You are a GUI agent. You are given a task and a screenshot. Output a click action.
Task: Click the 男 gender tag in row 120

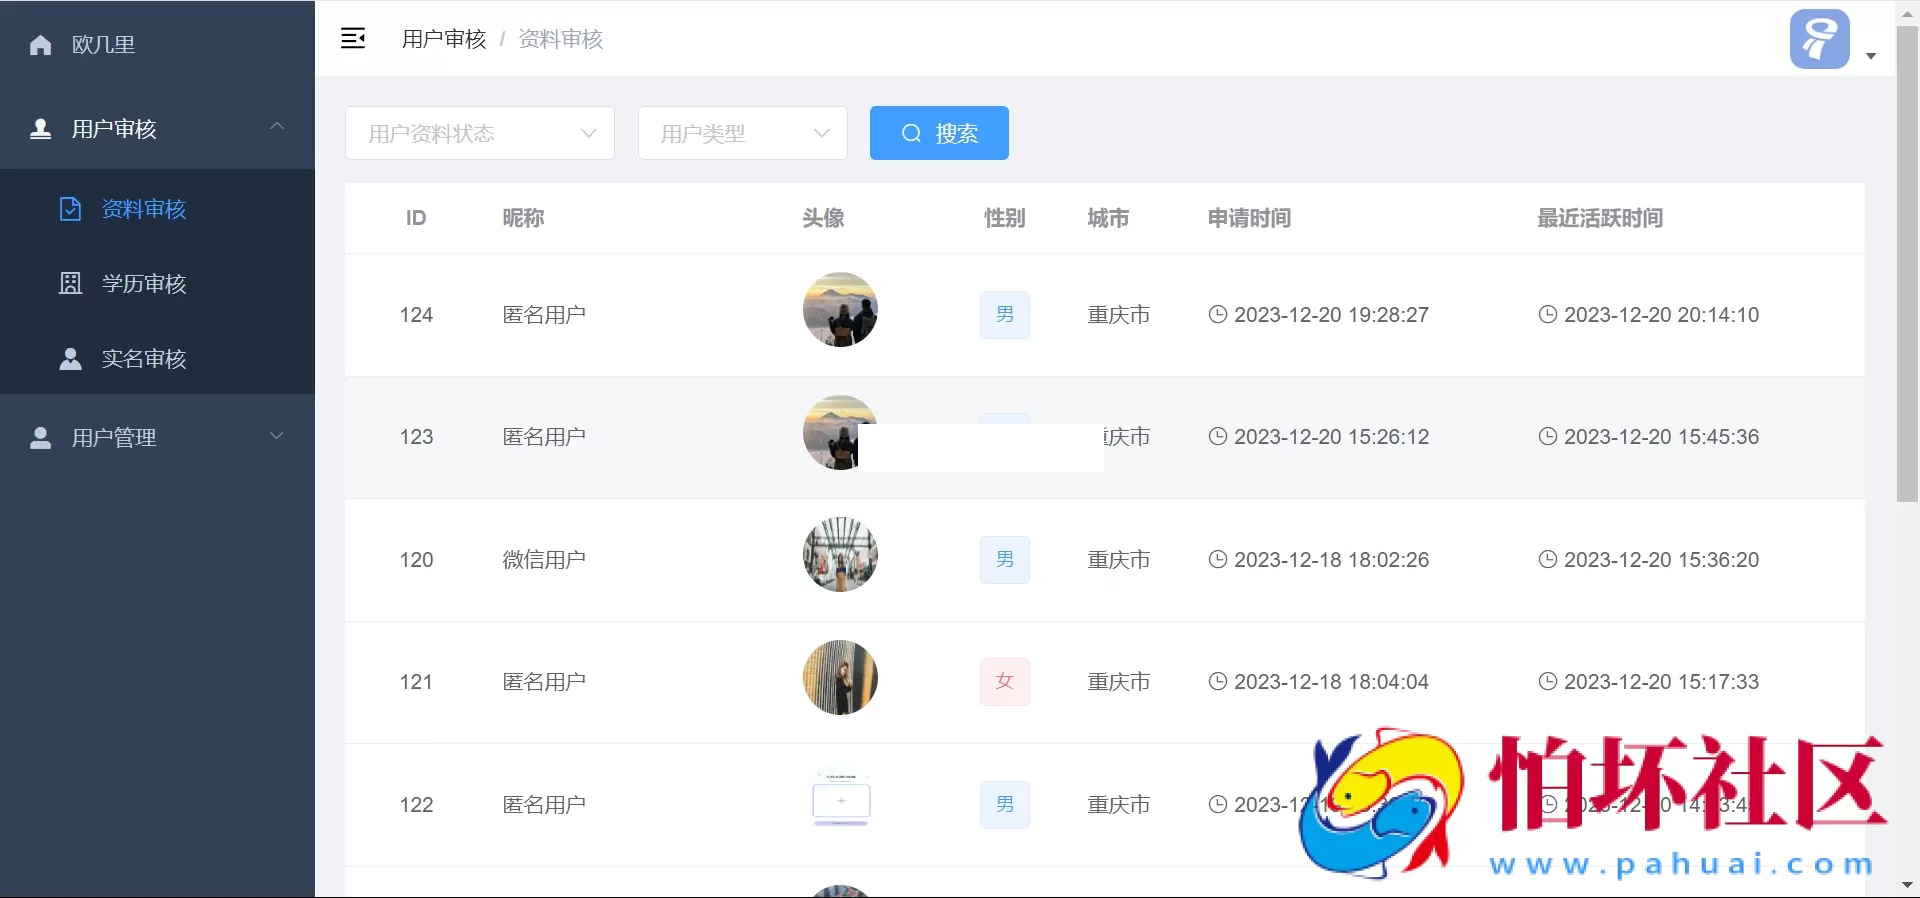coord(1005,560)
